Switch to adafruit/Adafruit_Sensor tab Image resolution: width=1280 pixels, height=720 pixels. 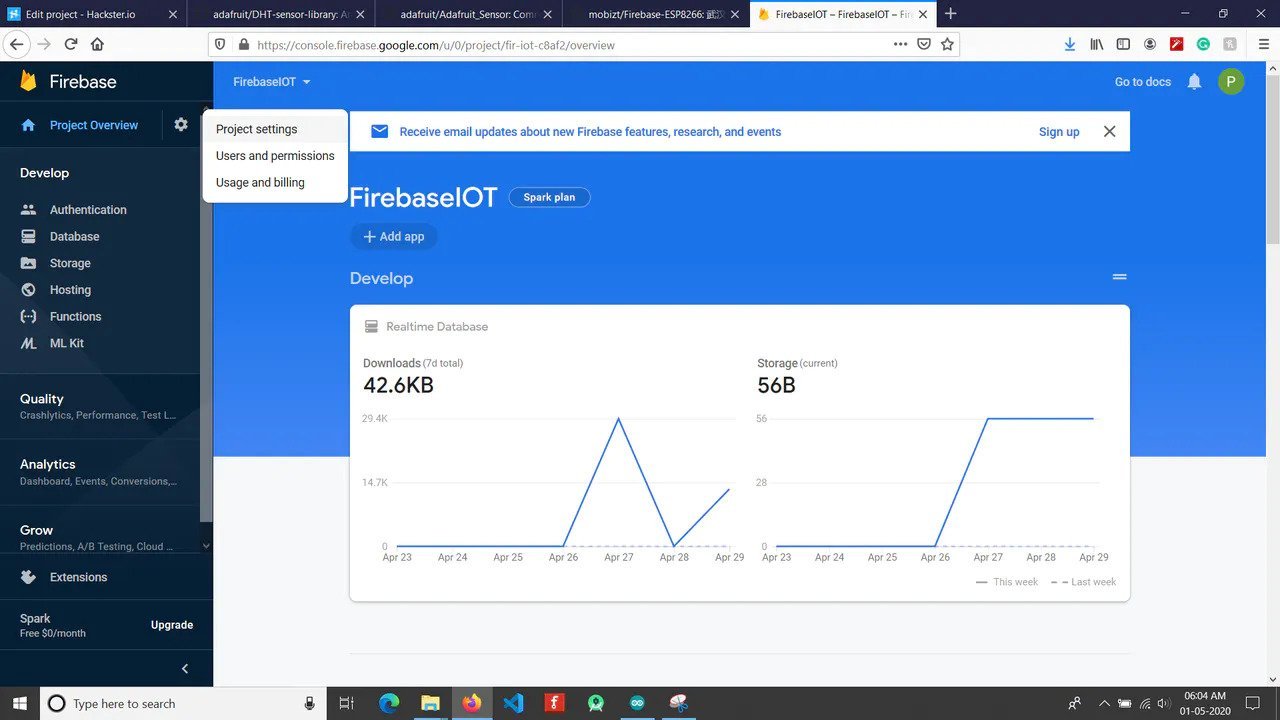(468, 14)
